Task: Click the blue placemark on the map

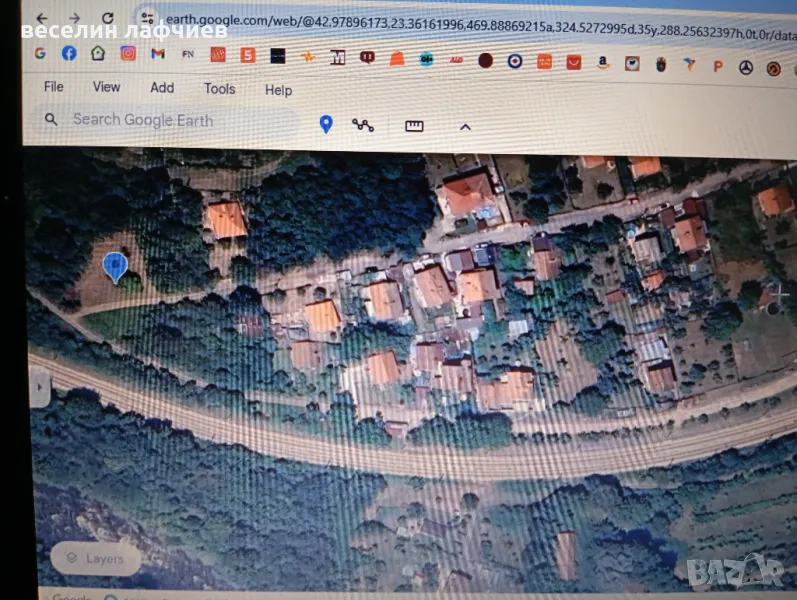Action: pos(115,266)
